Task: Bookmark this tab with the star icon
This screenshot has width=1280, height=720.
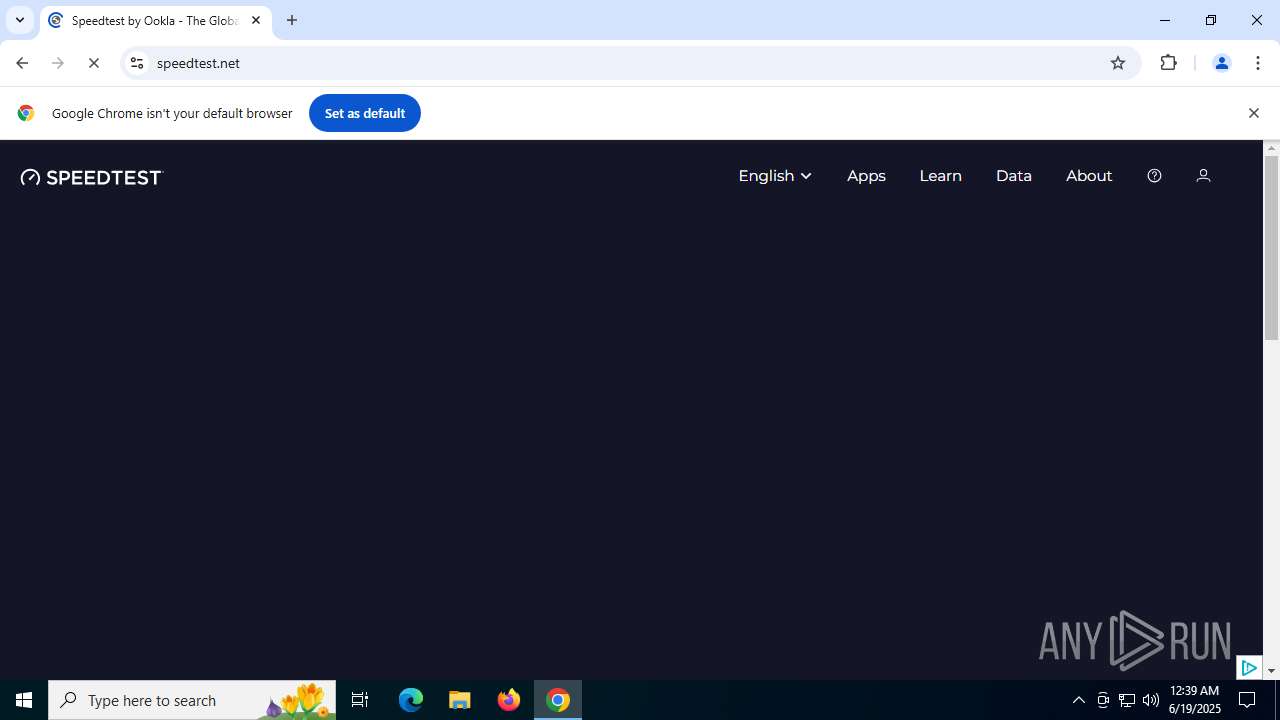Action: pos(1118,63)
